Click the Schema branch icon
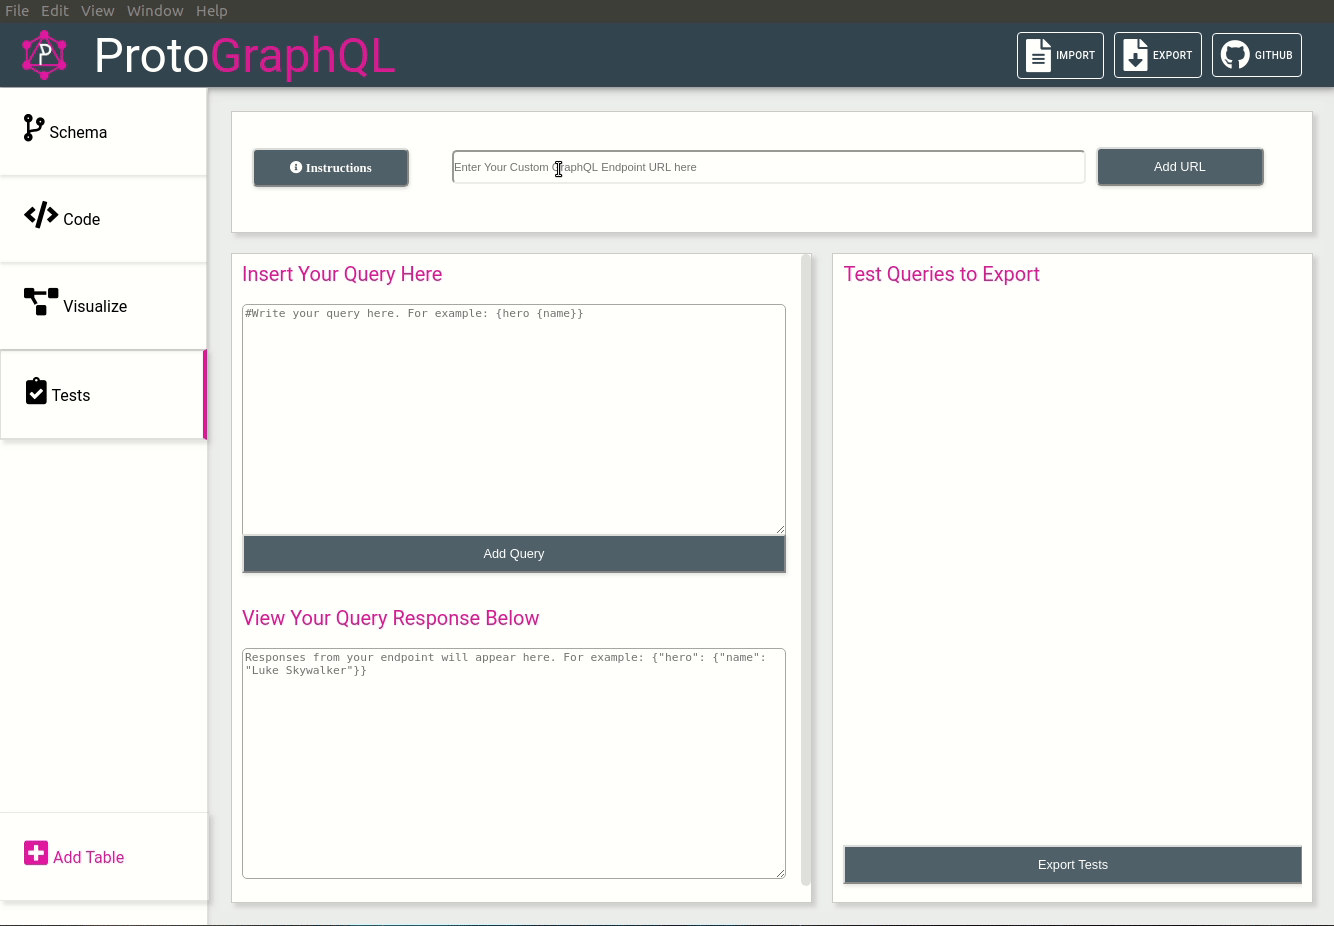 click(x=34, y=128)
